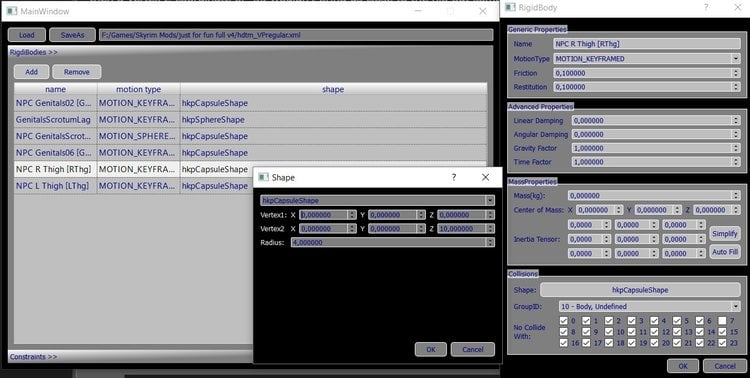The width and height of the screenshot is (750, 378).
Task: Click the Load button in MainWindow
Action: [x=27, y=35]
